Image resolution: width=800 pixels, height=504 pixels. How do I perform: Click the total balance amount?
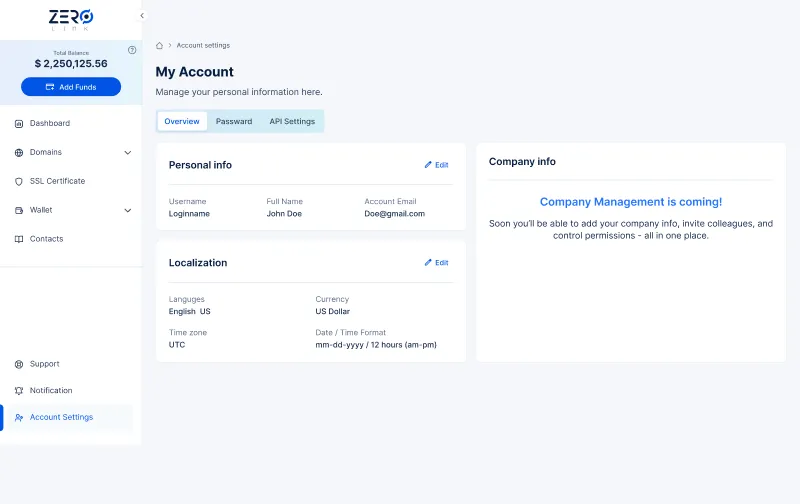click(71, 64)
